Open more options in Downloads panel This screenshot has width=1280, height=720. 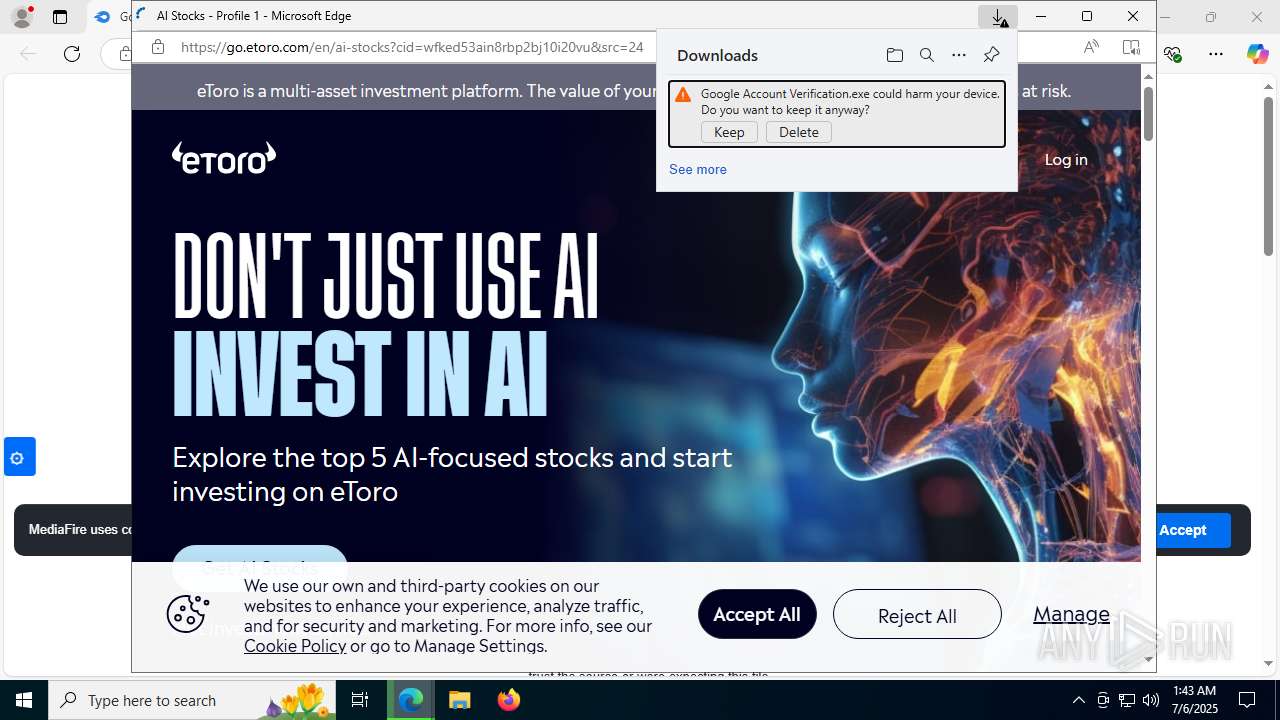tap(959, 55)
